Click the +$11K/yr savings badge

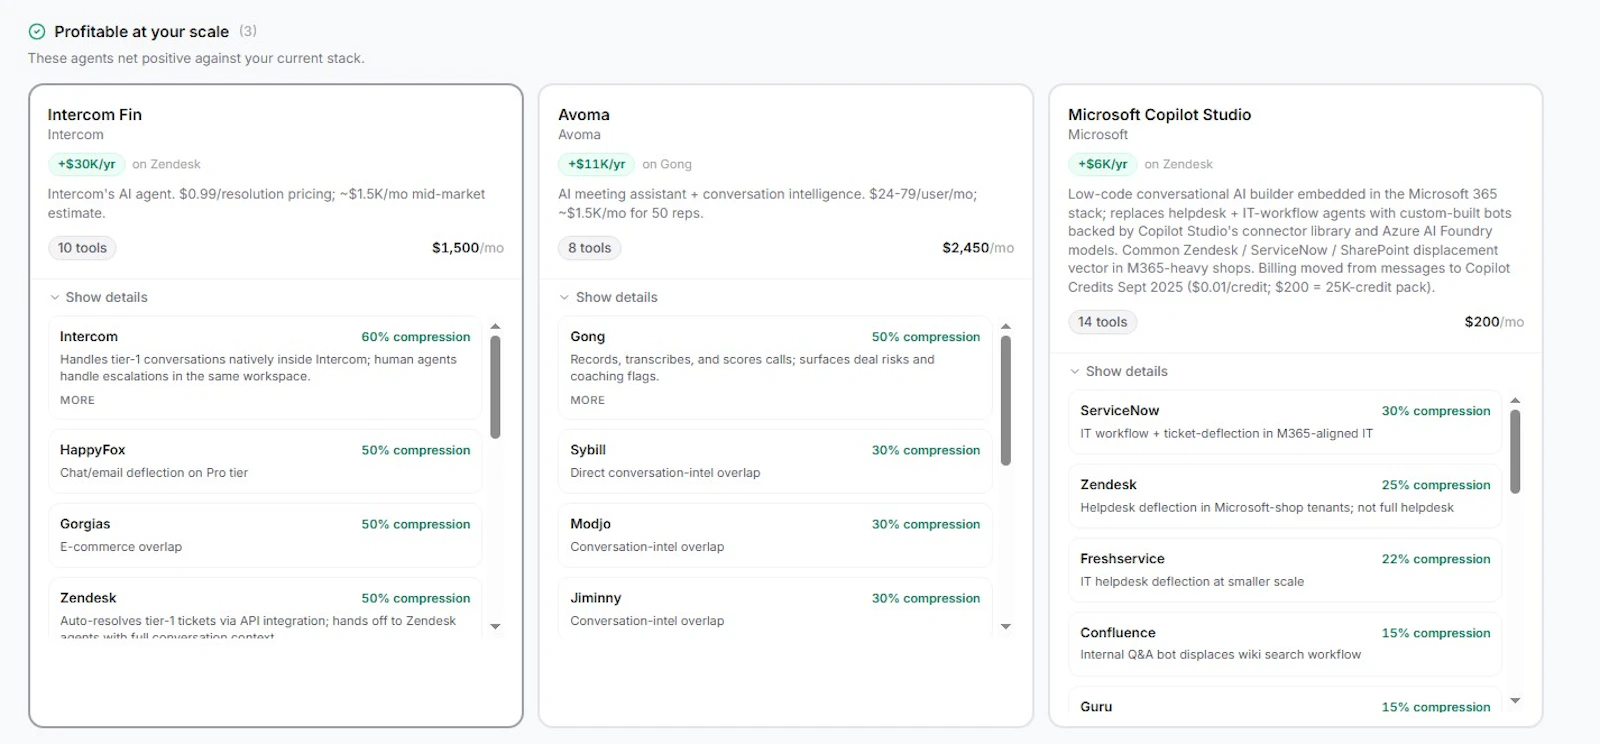coord(596,164)
